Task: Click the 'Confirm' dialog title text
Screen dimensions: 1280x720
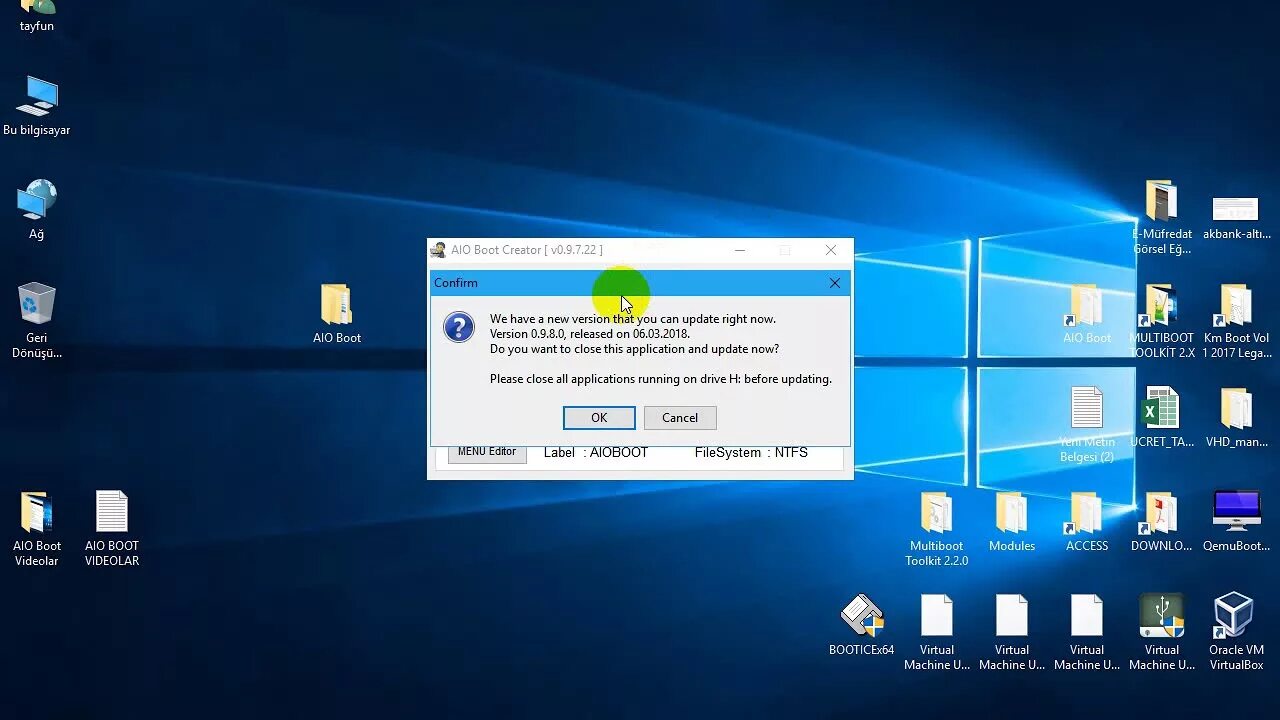Action: click(x=456, y=283)
